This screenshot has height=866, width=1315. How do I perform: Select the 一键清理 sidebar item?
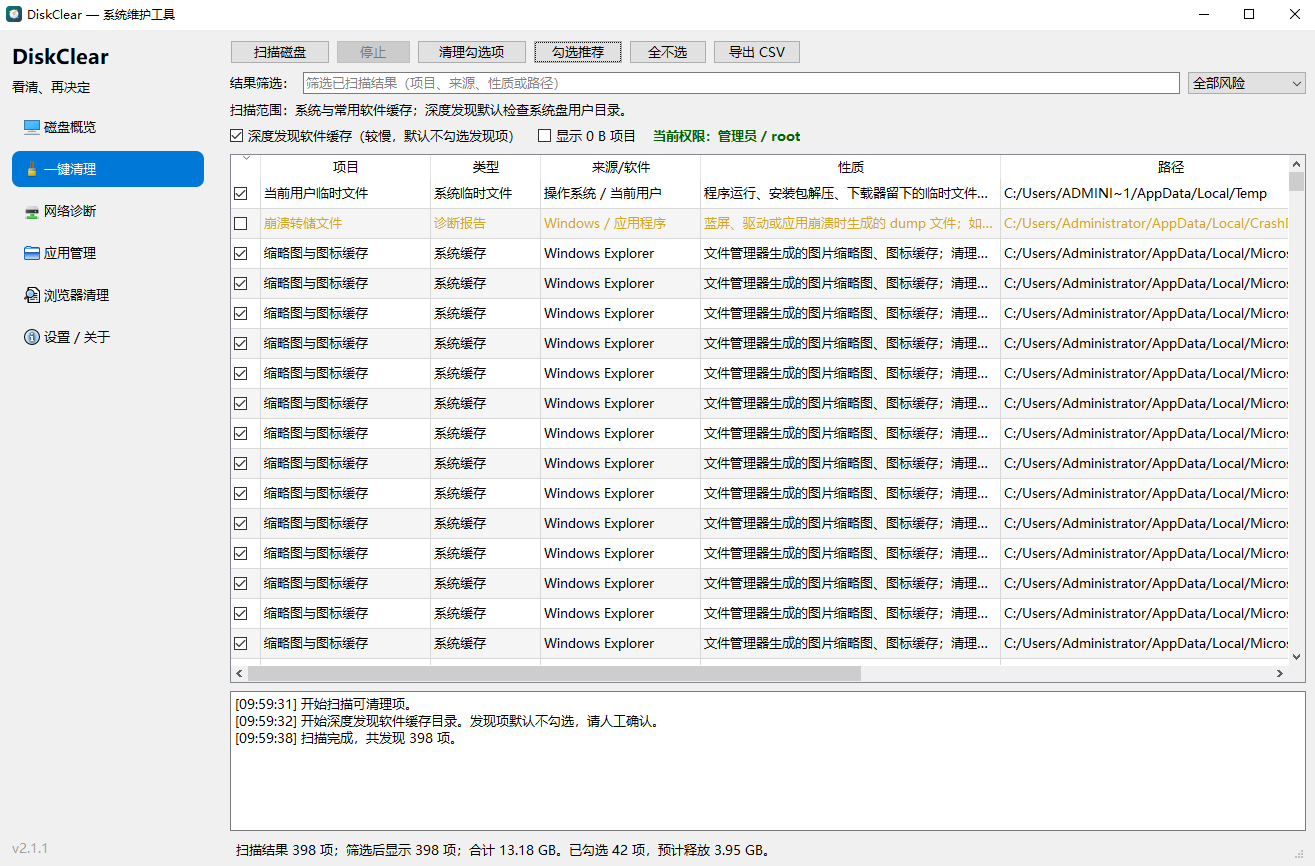point(108,169)
